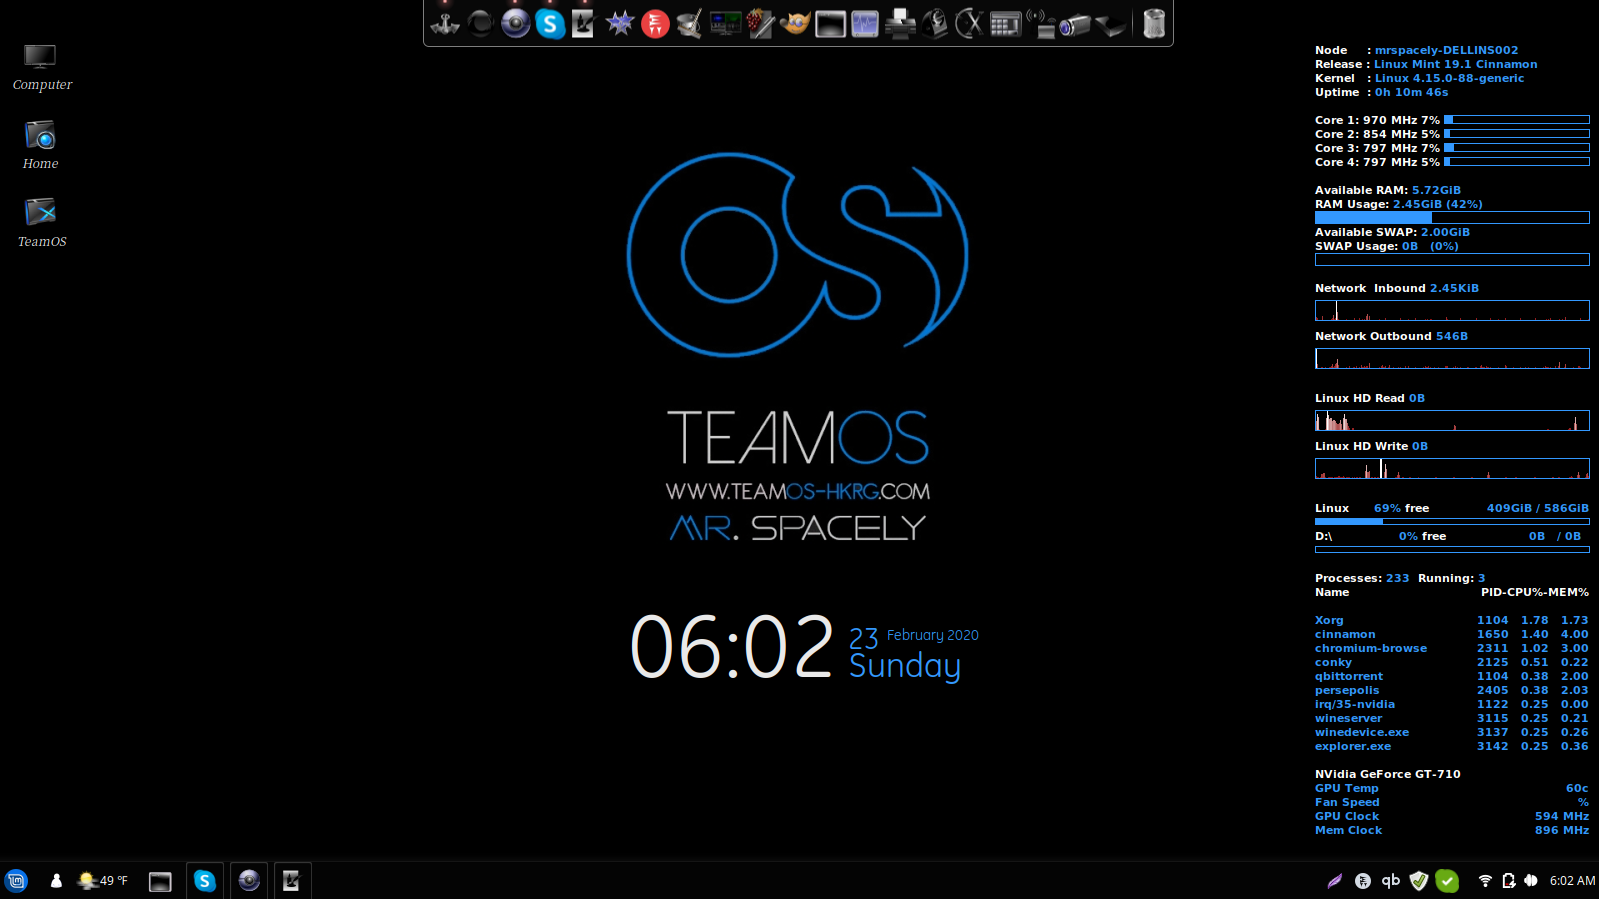
Task: Launch terminal from the bottom panel
Action: click(x=160, y=881)
